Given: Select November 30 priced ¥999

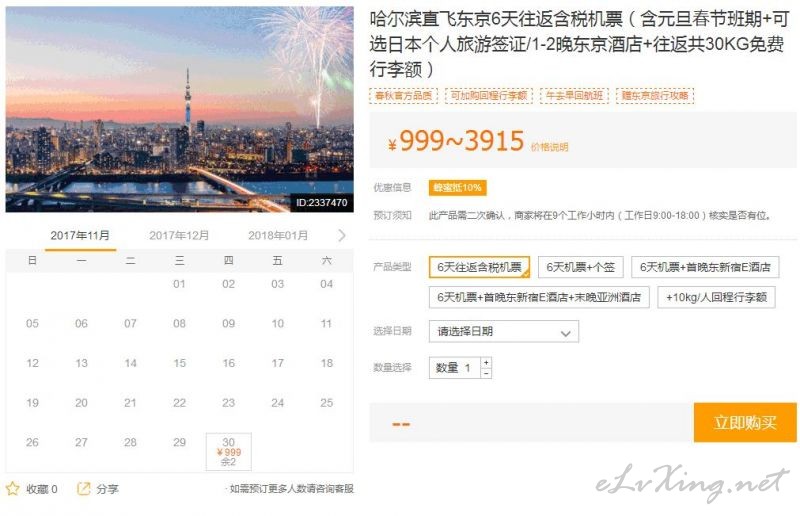Looking at the screenshot, I should point(229,452).
